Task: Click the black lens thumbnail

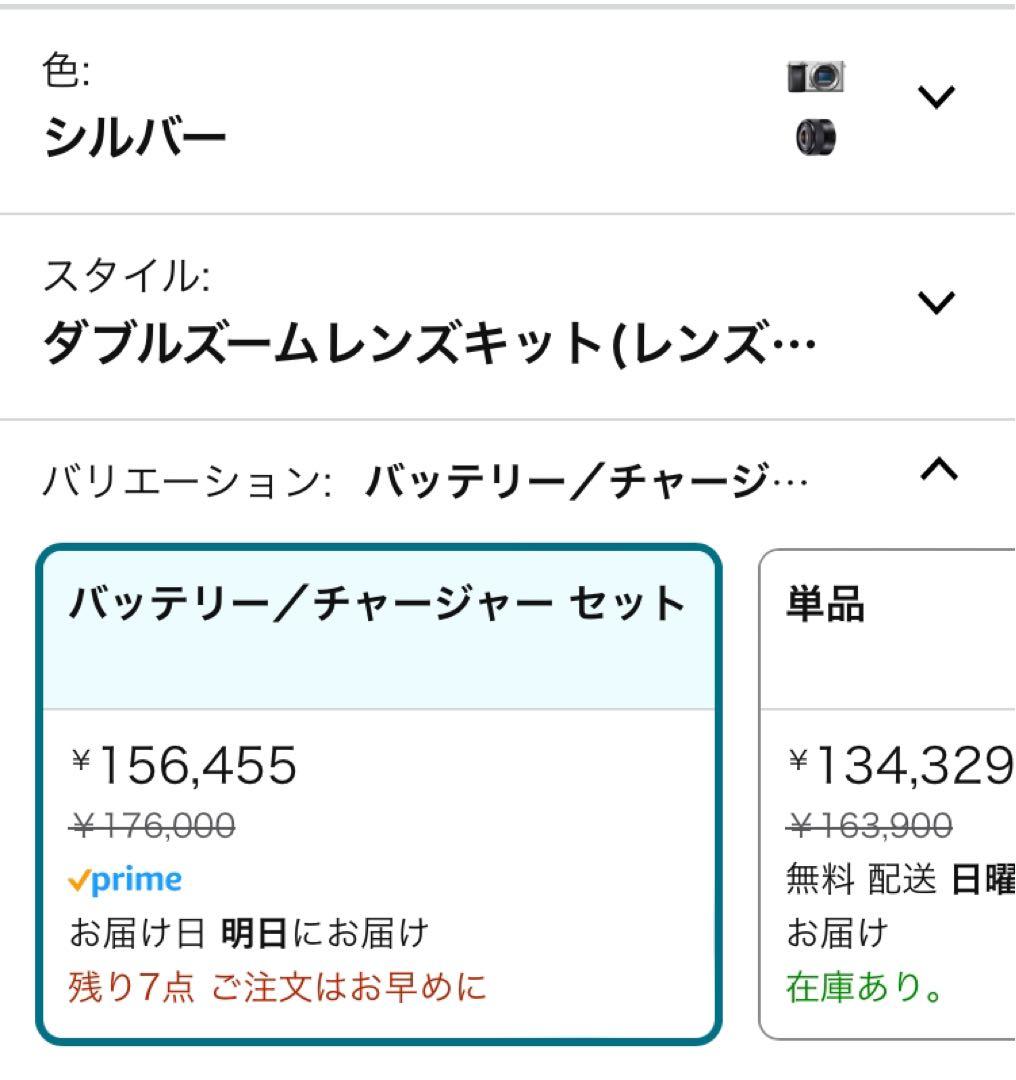Action: point(816,135)
